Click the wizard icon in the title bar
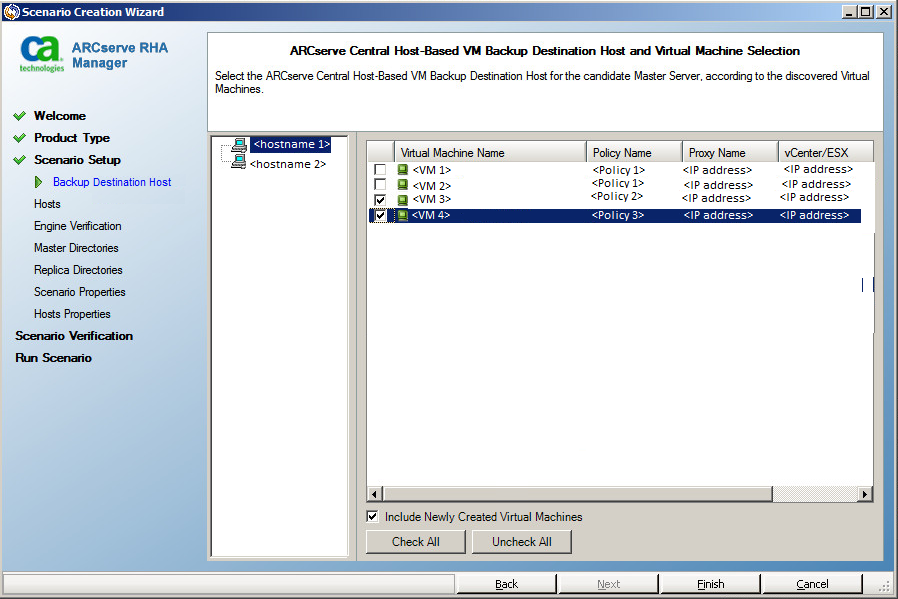Viewport: 898px width, 599px height. [x=10, y=11]
